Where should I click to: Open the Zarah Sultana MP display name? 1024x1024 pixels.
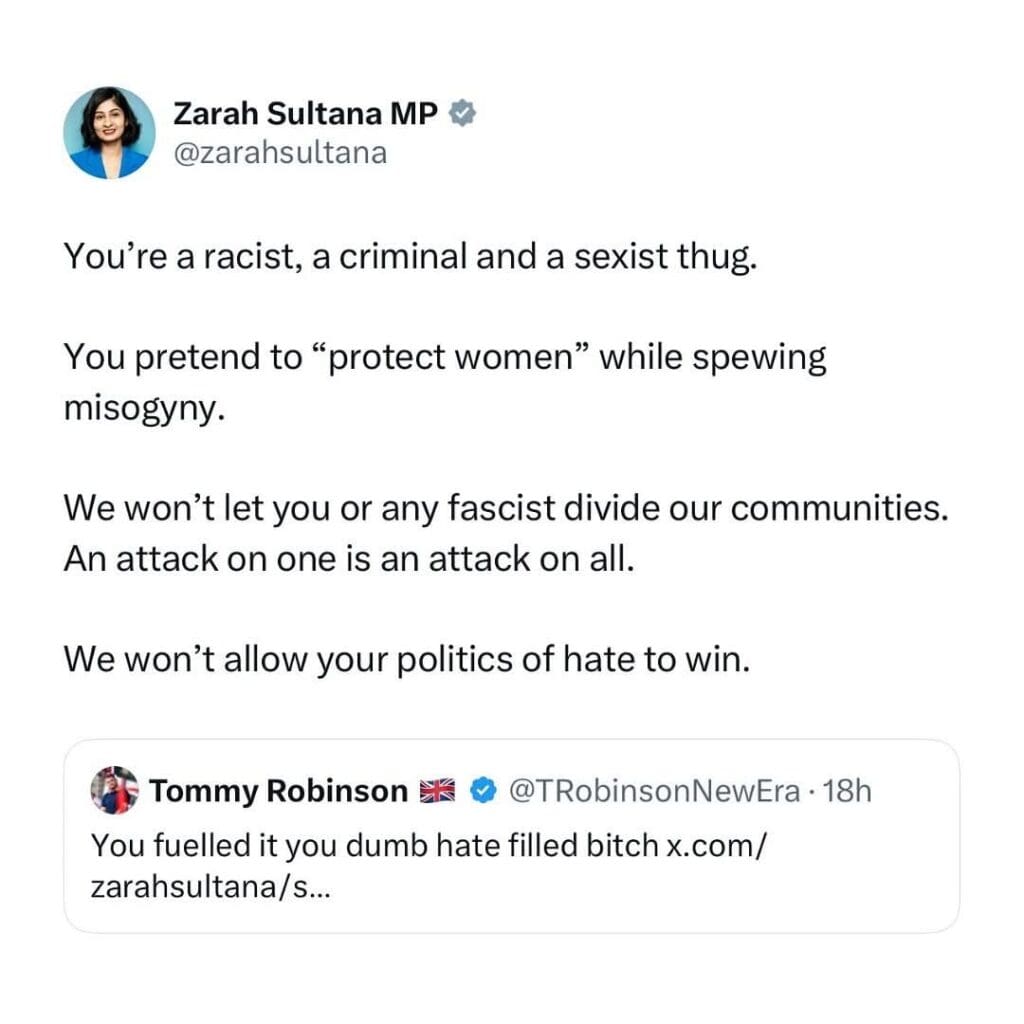(x=306, y=115)
